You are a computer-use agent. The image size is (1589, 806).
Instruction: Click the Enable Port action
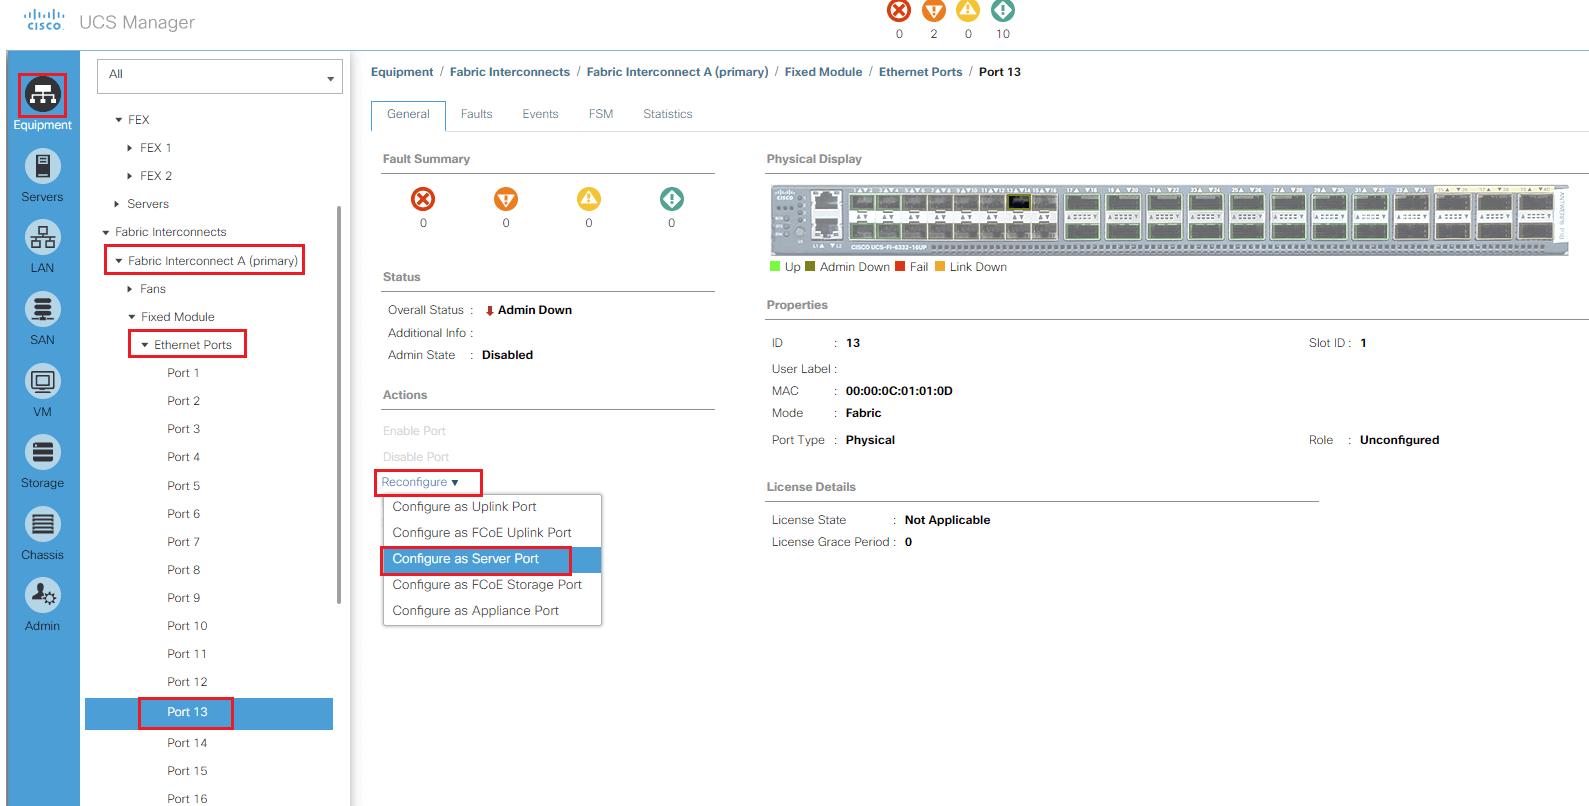click(x=414, y=431)
